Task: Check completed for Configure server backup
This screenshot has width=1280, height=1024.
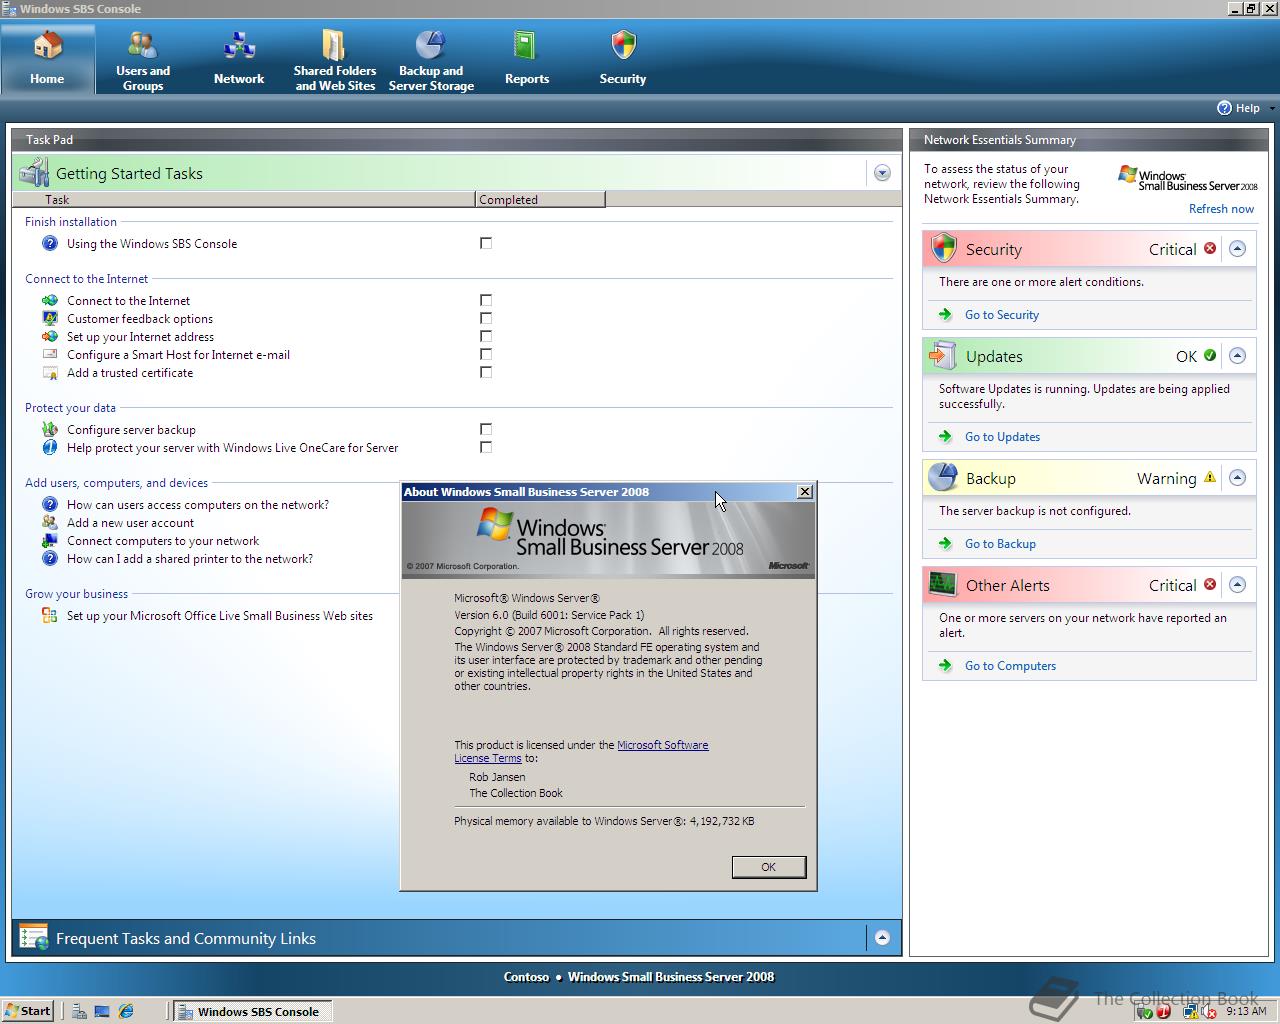Action: tap(486, 429)
